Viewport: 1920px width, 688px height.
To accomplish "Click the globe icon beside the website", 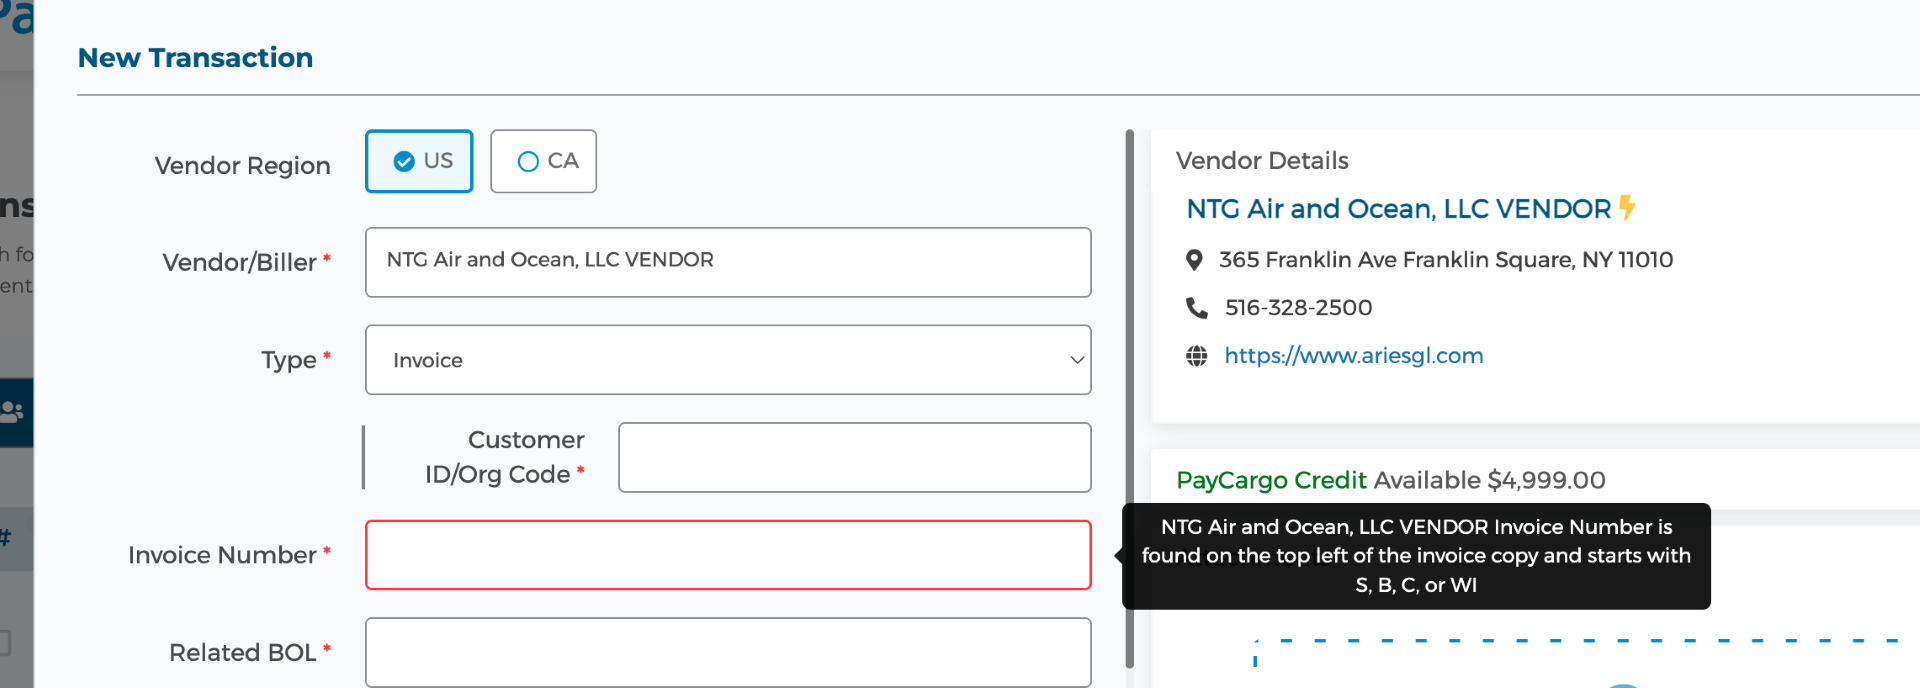I will 1196,356.
